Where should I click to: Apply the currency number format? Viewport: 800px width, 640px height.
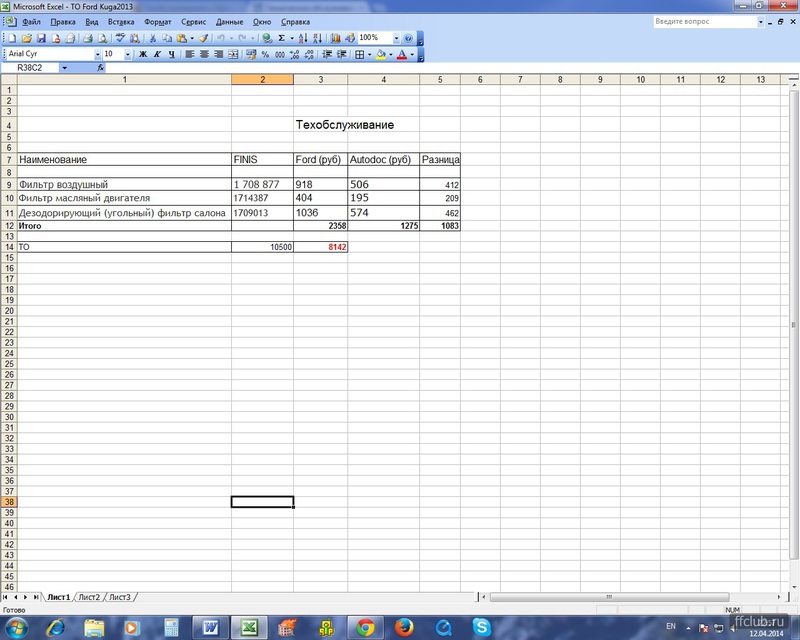pos(251,54)
